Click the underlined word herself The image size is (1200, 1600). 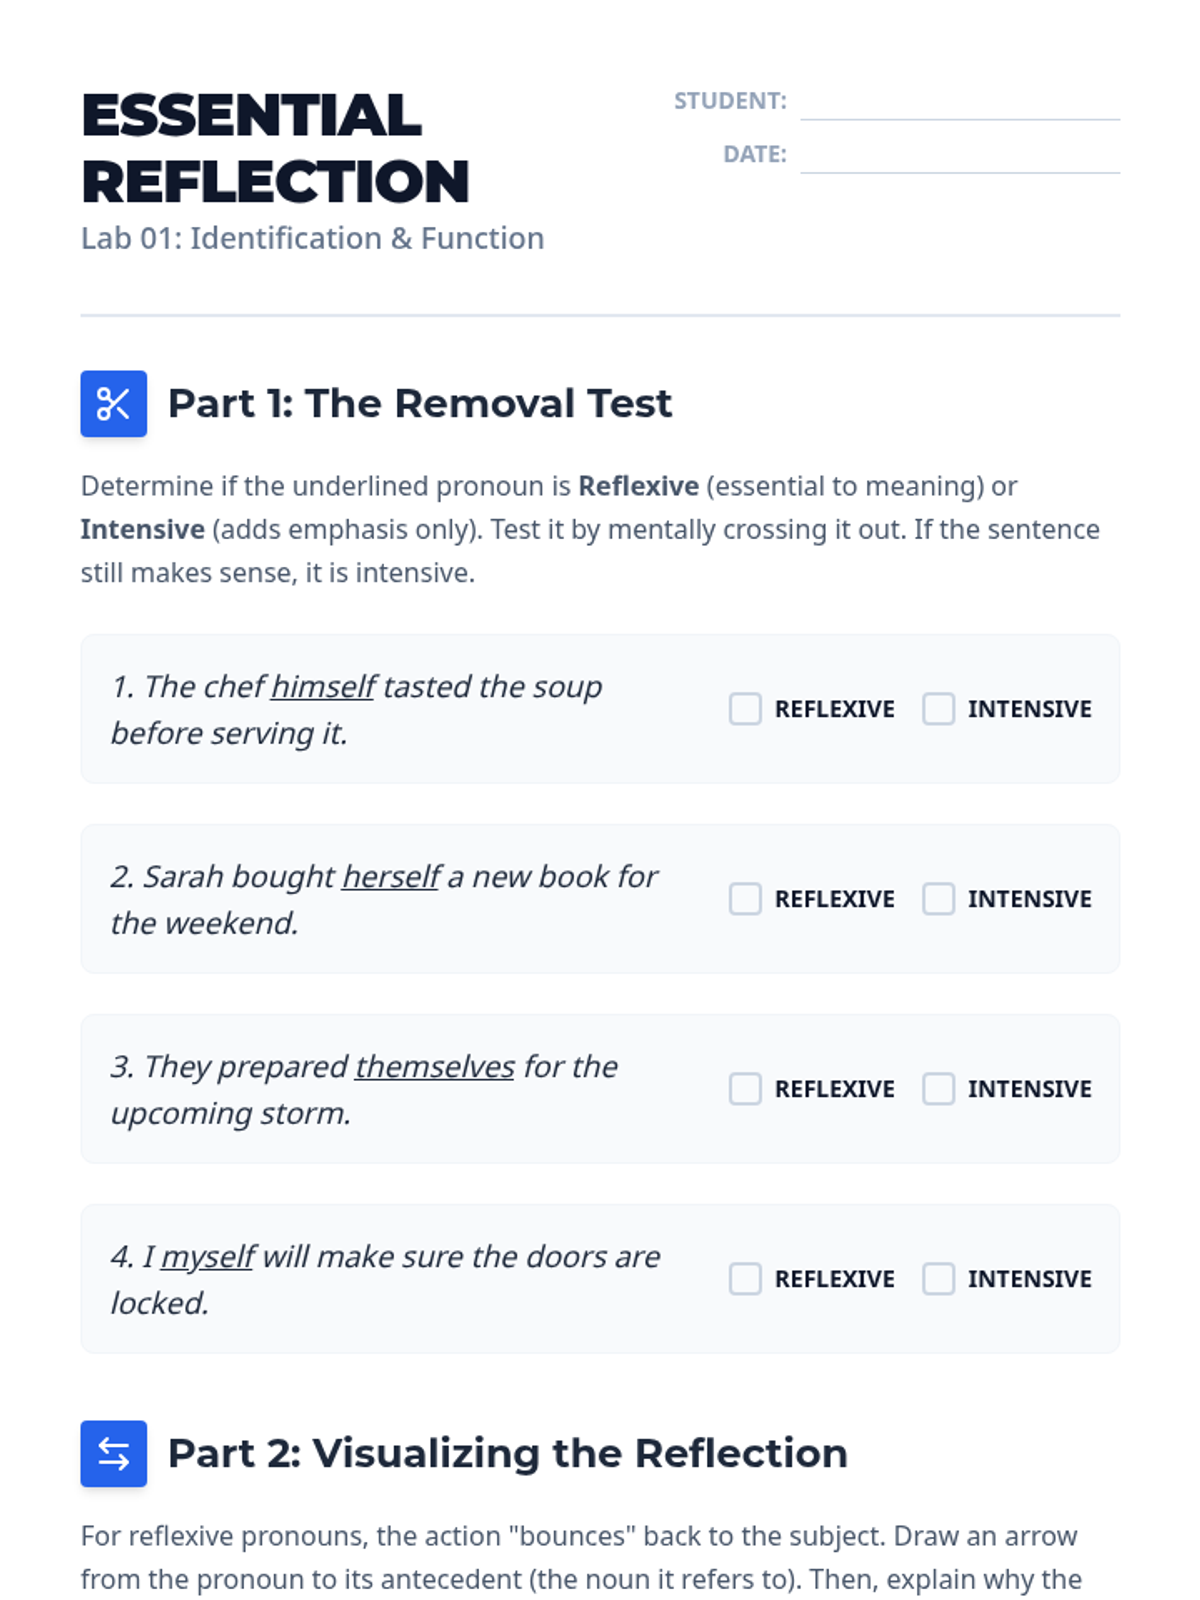click(x=391, y=877)
